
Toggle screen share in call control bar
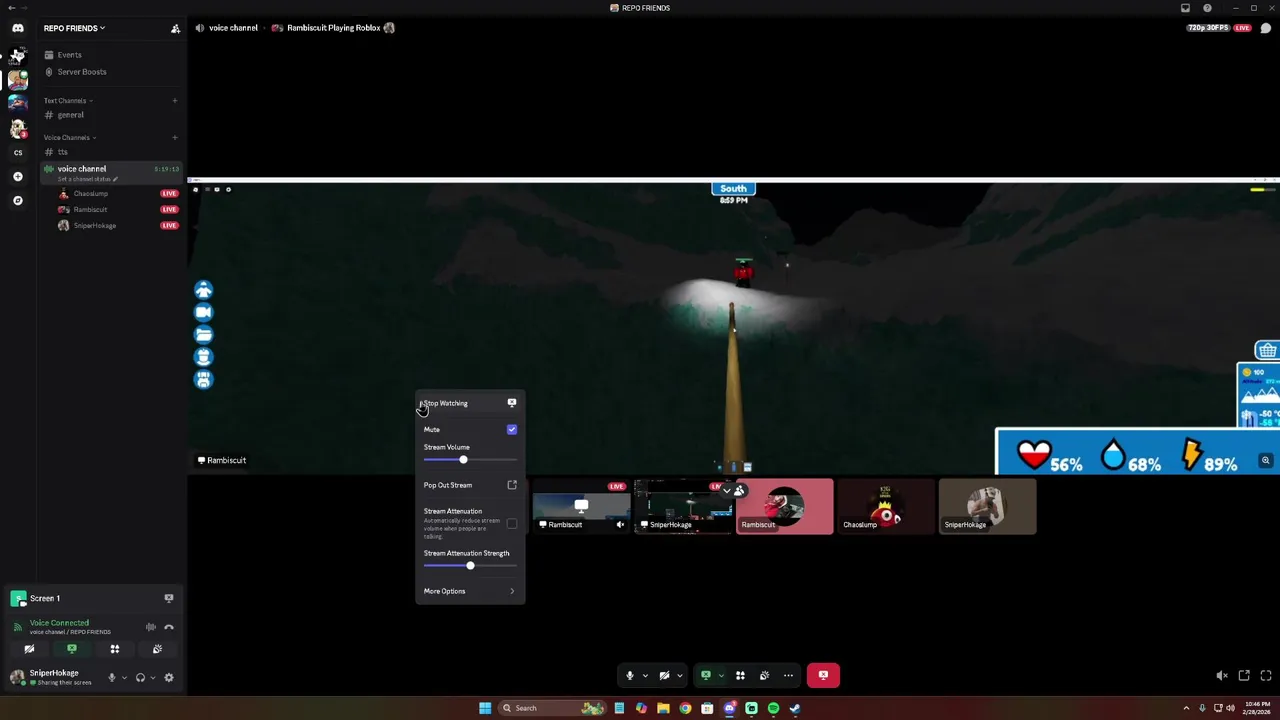pyautogui.click(x=705, y=675)
